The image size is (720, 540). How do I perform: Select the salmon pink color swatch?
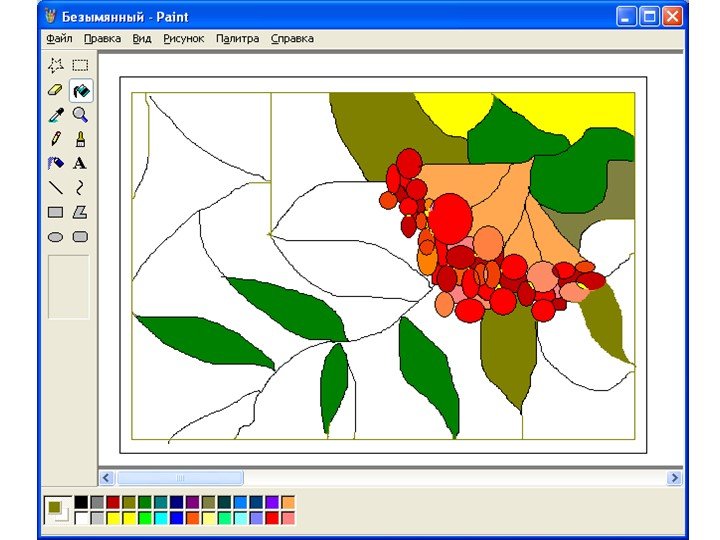(x=288, y=518)
